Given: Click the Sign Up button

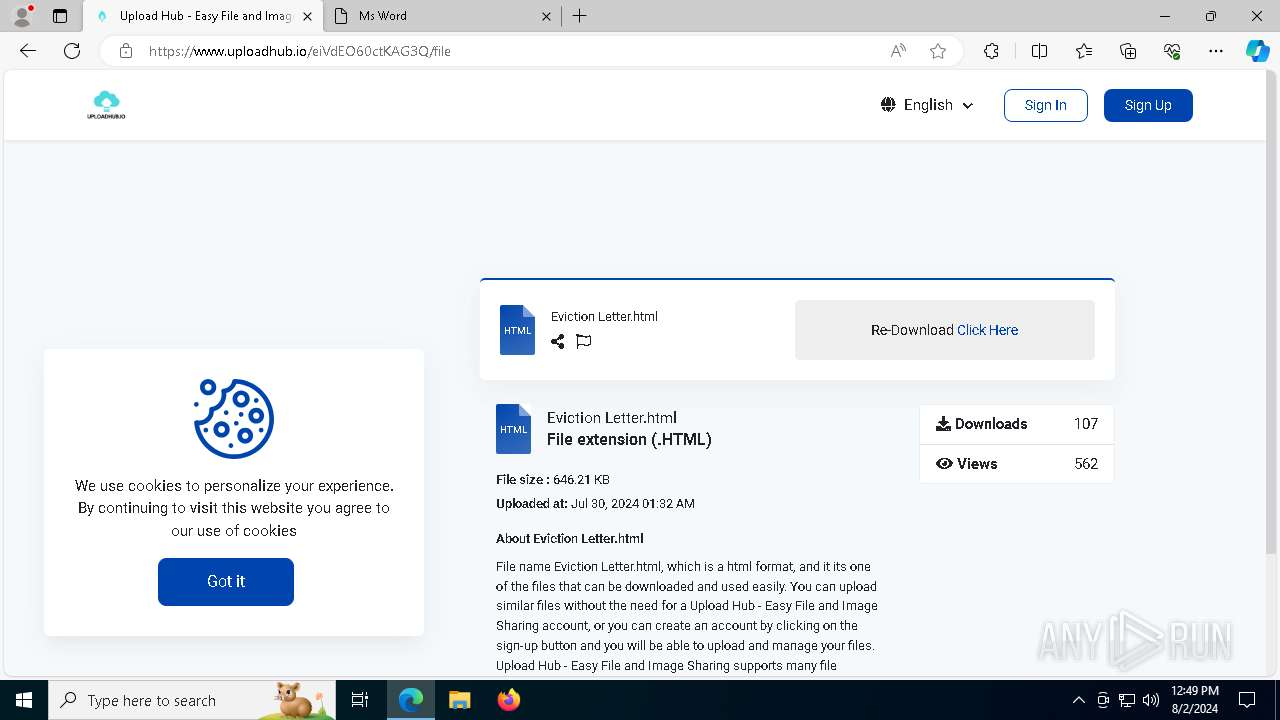Looking at the screenshot, I should click(1148, 105).
